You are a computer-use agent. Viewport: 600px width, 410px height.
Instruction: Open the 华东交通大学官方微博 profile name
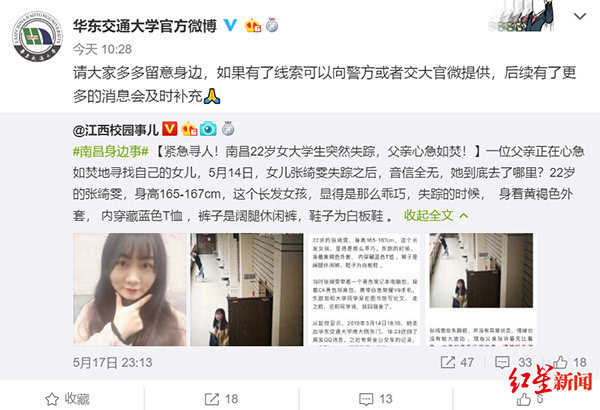click(x=145, y=26)
